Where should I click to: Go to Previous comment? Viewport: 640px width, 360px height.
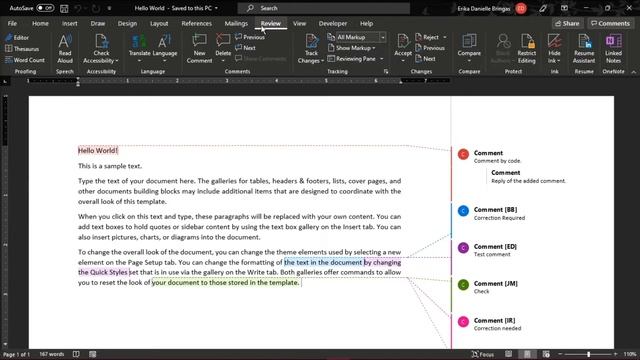[250, 37]
